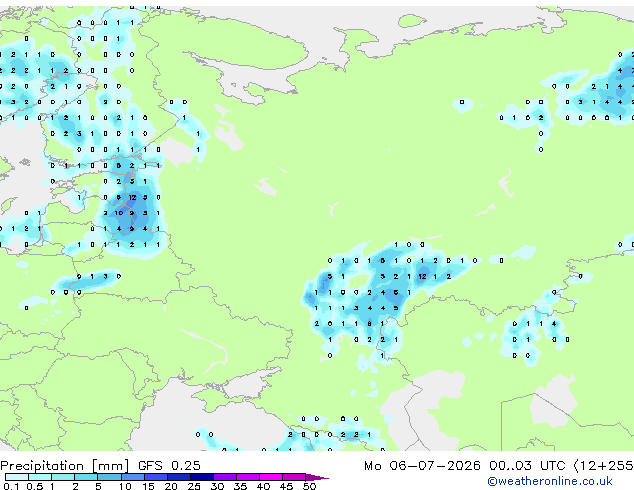Select the 30–35 mm purple legend swatch

(225, 477)
